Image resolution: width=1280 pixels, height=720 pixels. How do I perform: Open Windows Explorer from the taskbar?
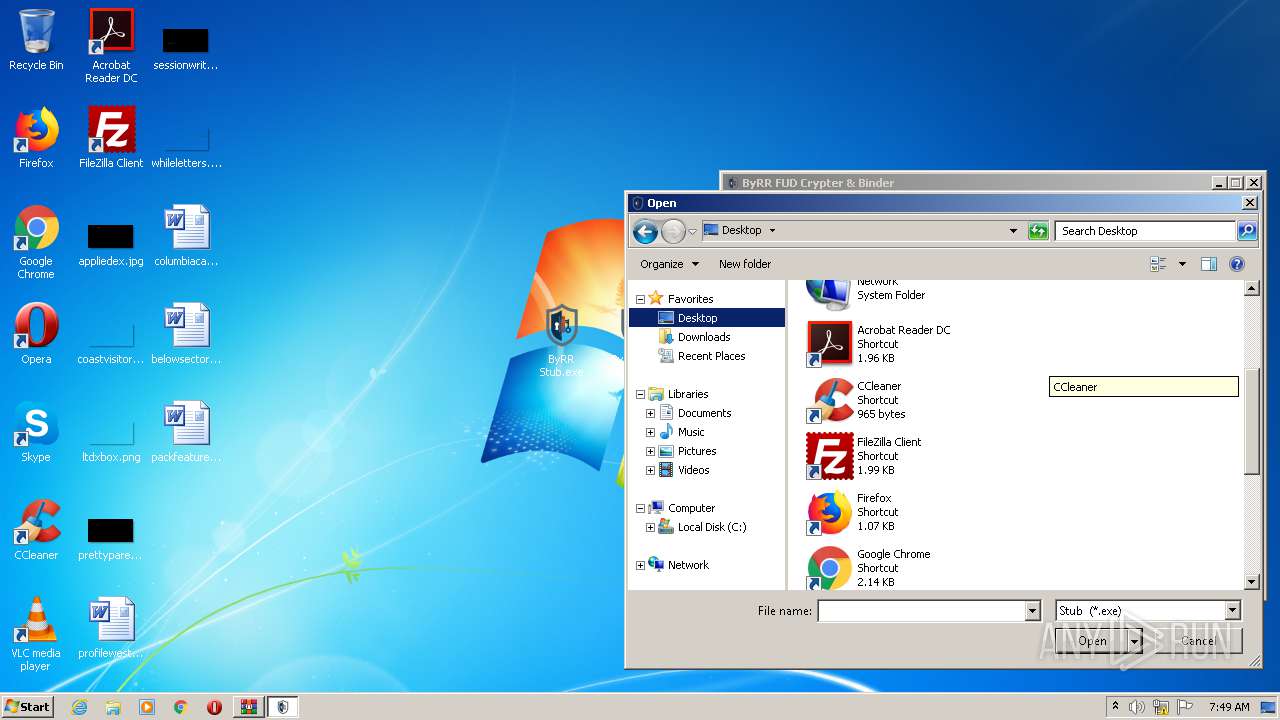click(113, 707)
